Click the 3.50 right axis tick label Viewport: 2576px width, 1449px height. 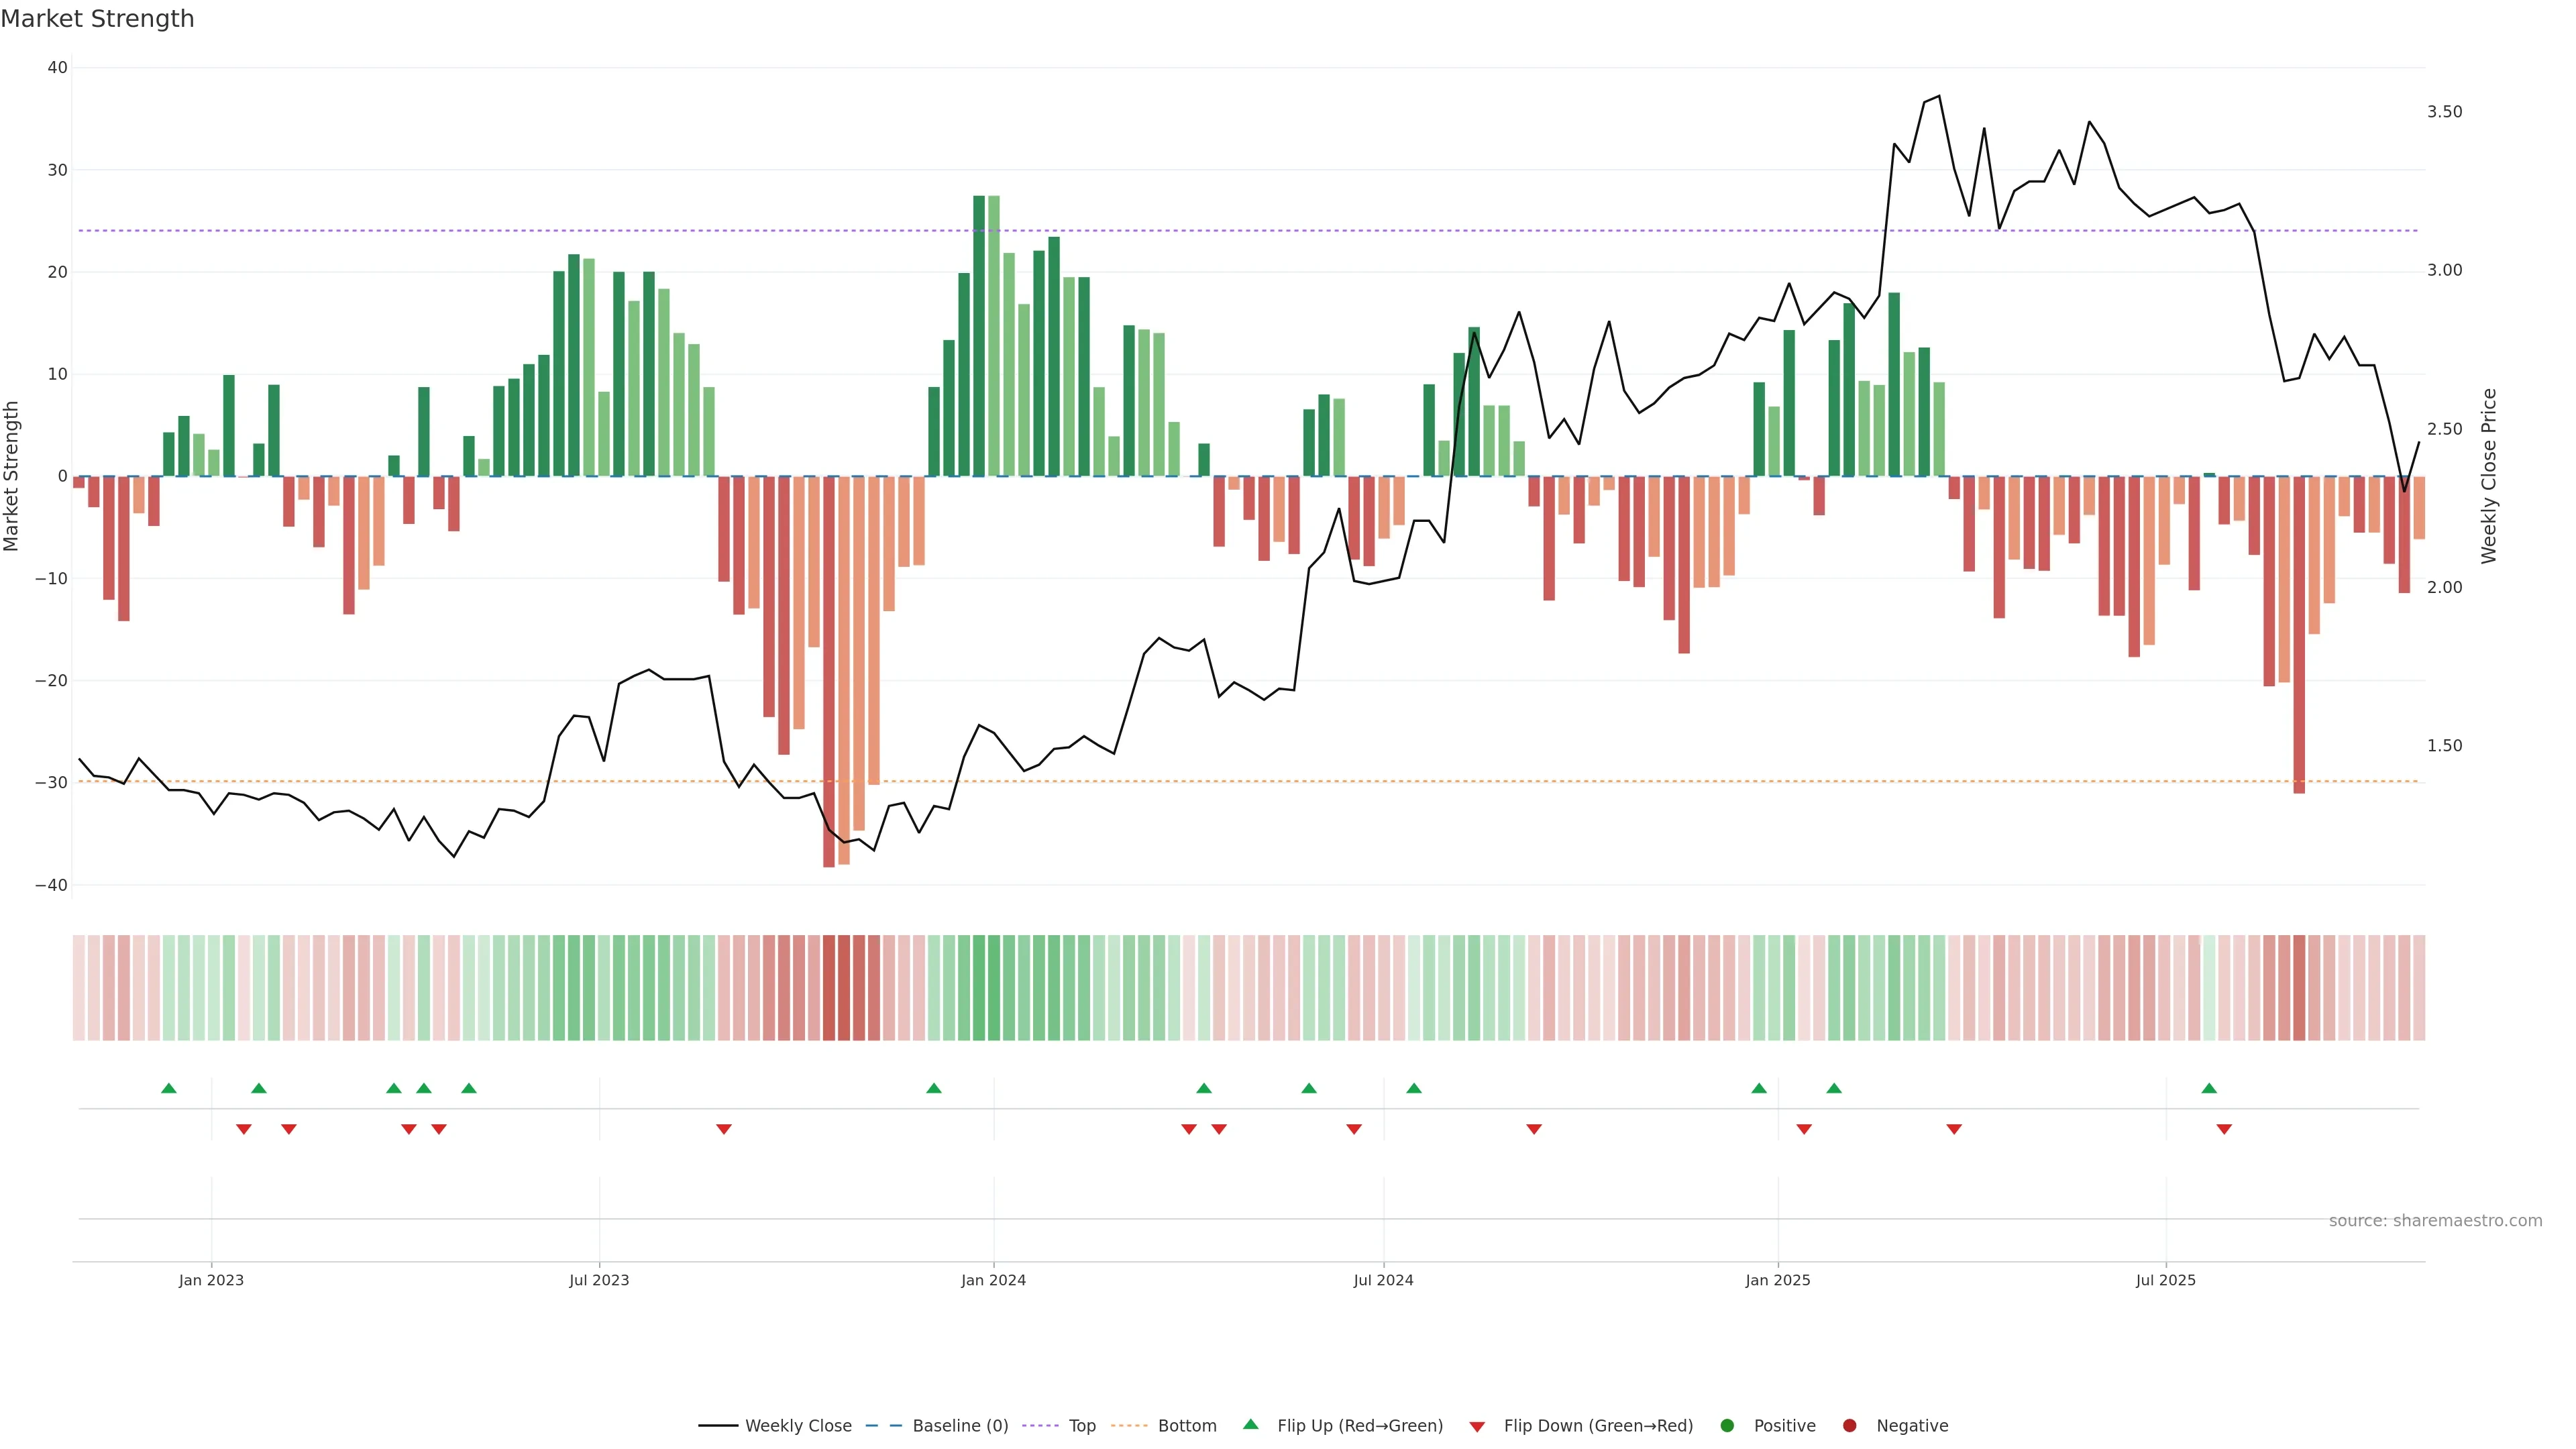tap(2444, 111)
